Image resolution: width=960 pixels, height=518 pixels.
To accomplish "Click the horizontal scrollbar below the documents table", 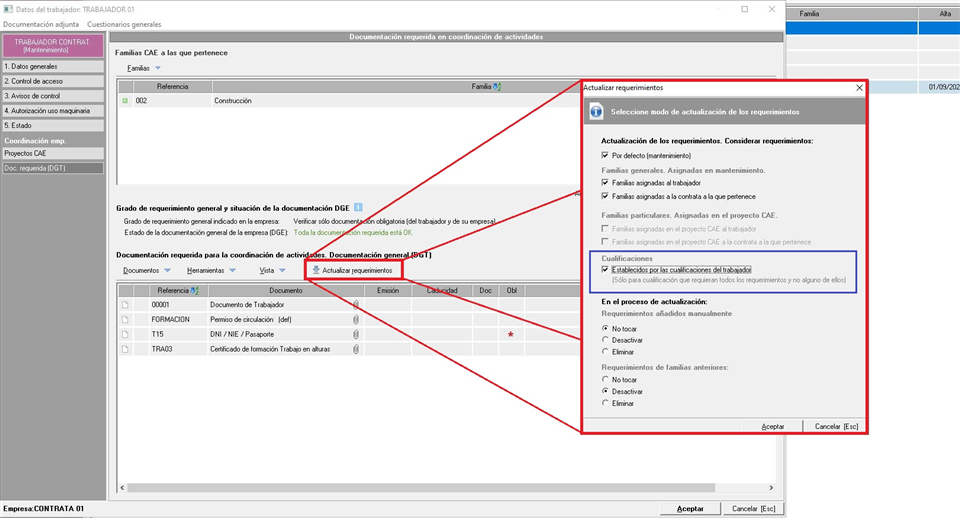I will click(x=350, y=487).
